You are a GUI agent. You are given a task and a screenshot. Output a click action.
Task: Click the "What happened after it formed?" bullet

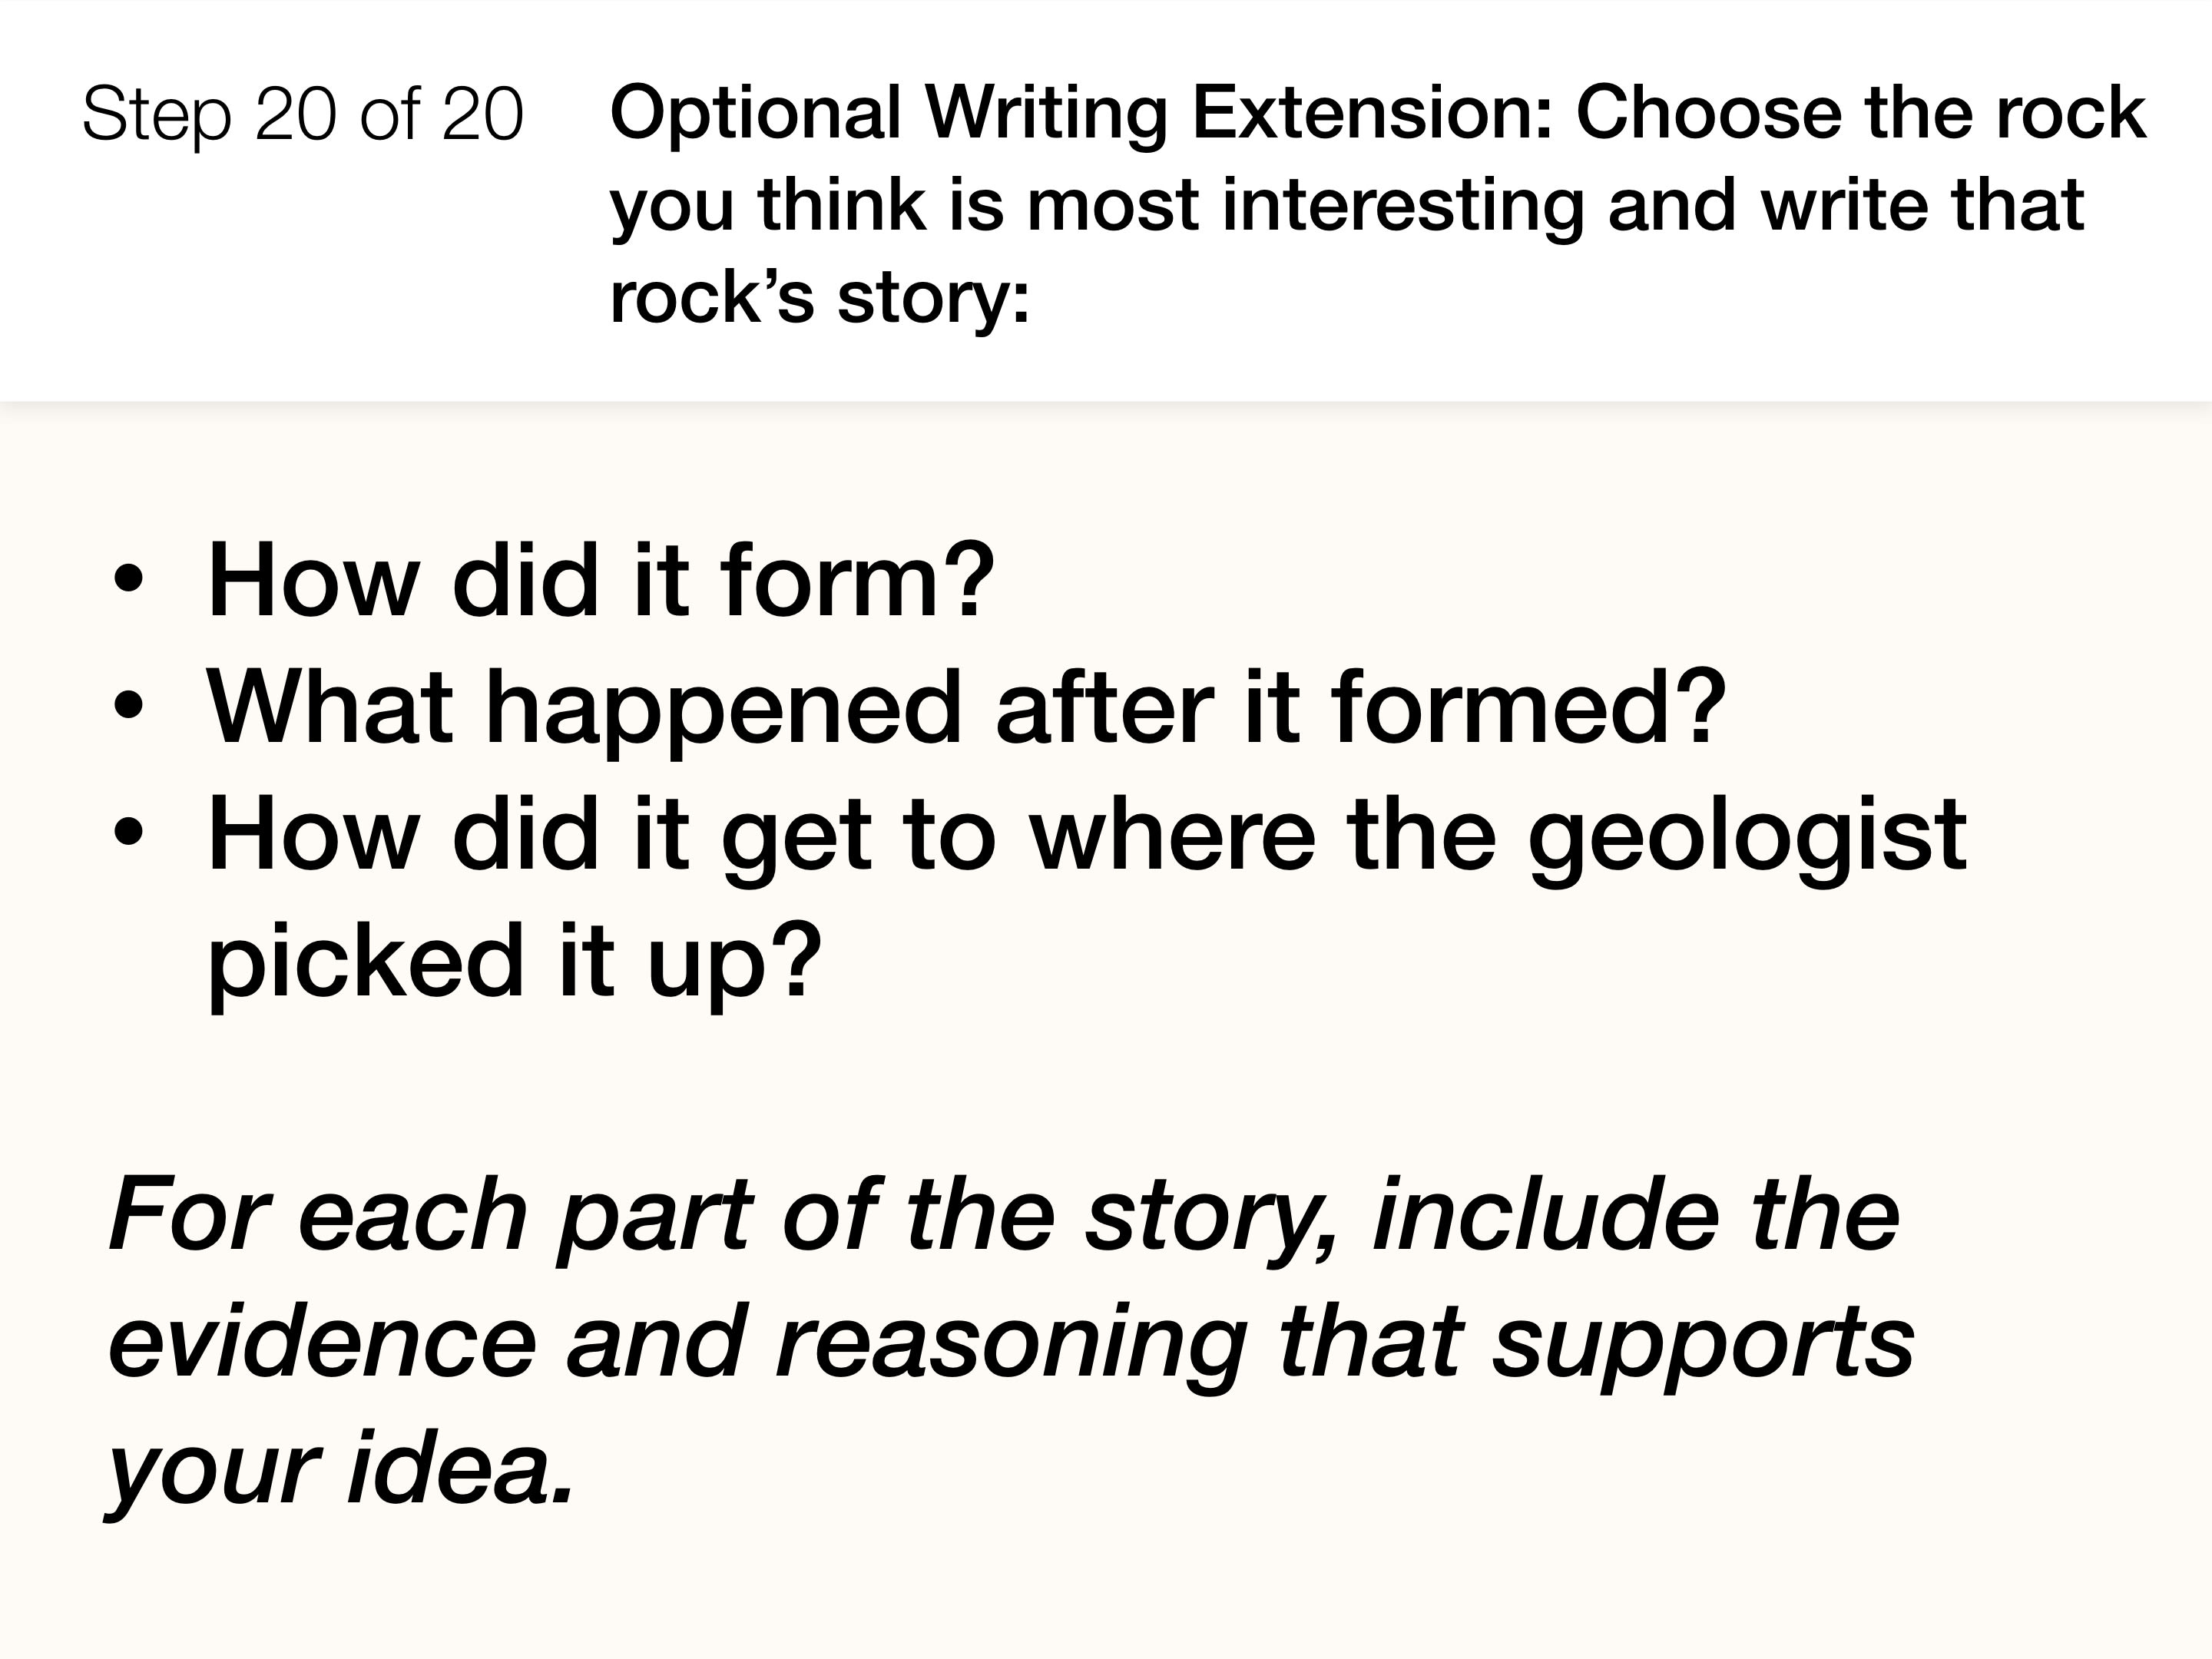click(x=966, y=707)
